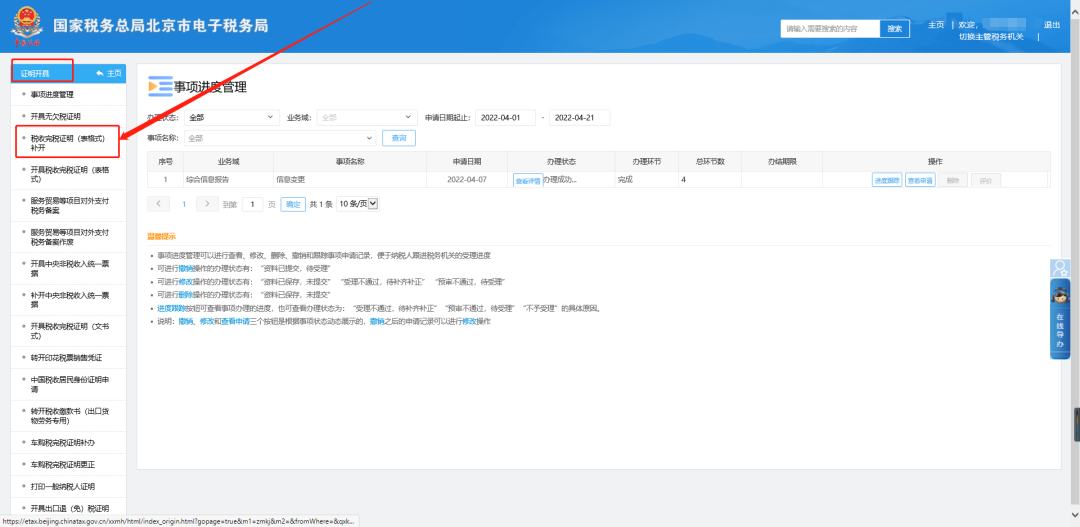Open 开具中央非税收入统一票据 menu item

69,268
